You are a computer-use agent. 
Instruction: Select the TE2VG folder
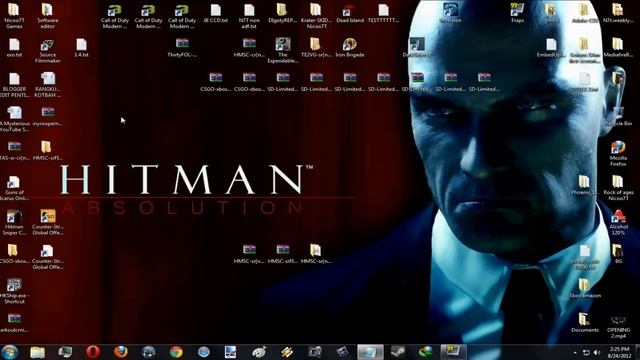[x=316, y=48]
